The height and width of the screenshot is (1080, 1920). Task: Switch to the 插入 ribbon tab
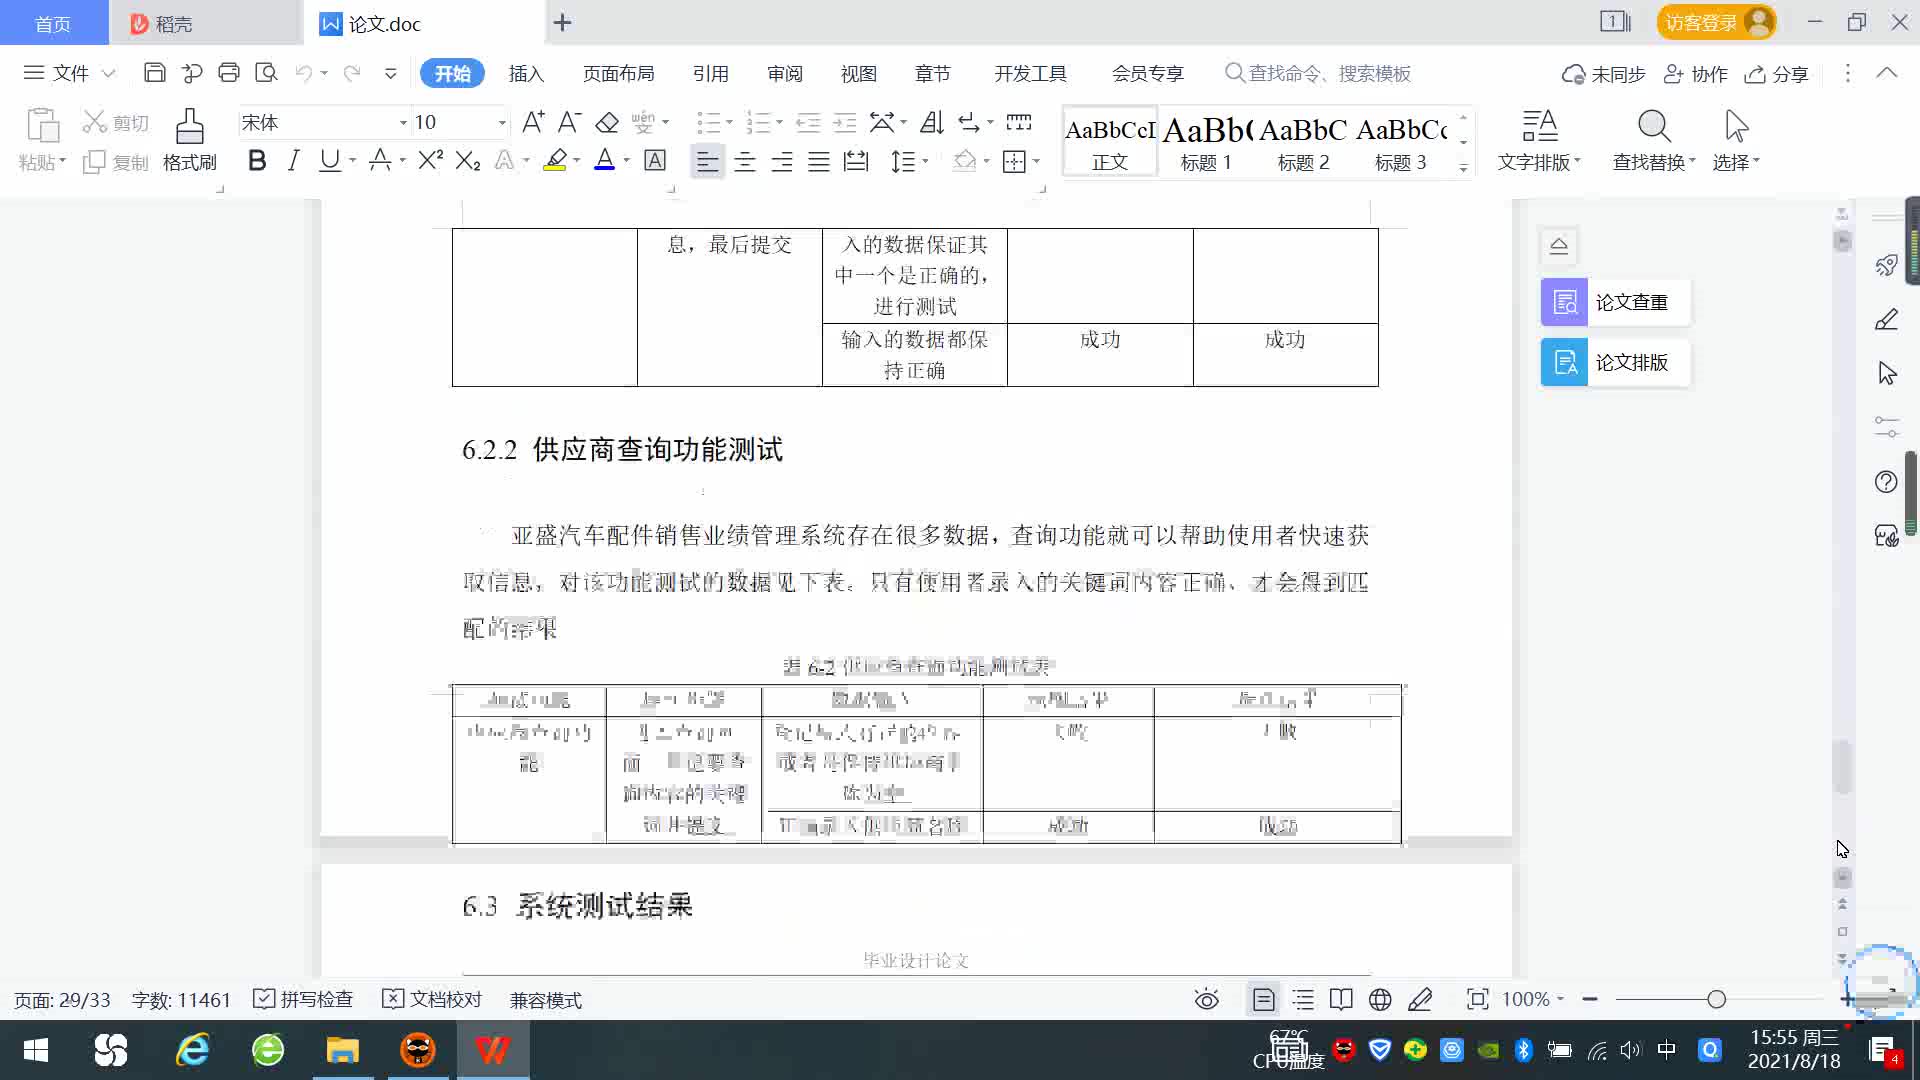526,73
